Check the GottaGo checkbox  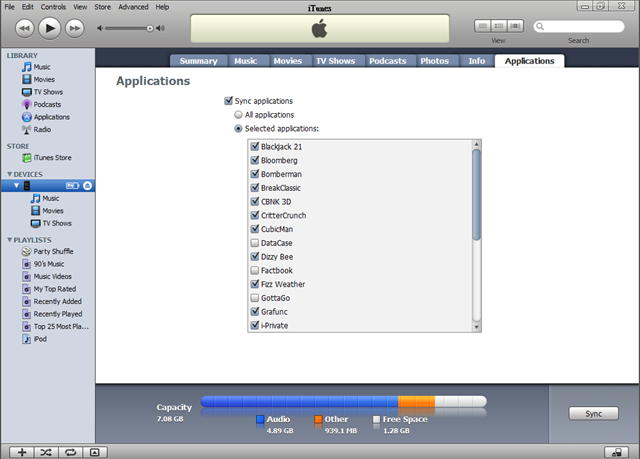point(255,298)
